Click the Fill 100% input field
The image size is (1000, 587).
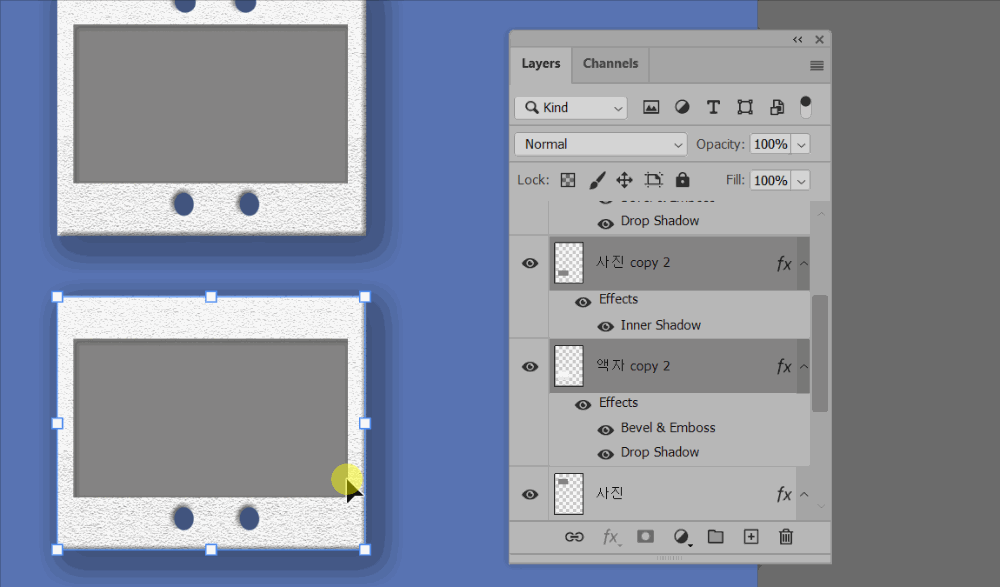pos(770,181)
